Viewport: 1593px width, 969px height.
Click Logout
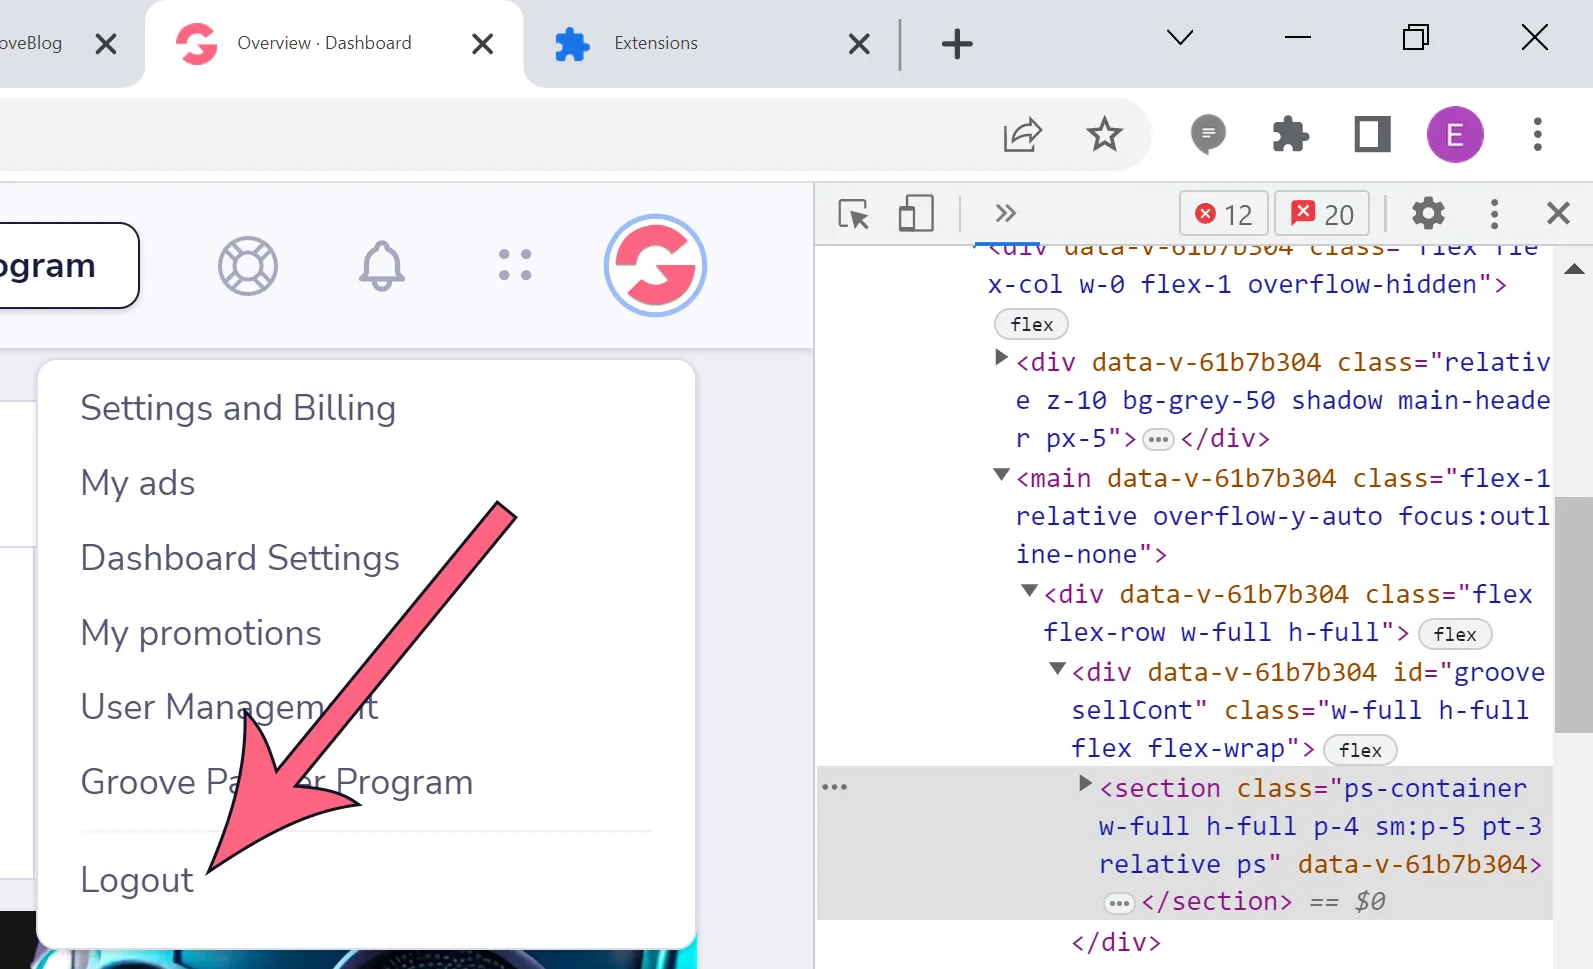[x=137, y=880]
